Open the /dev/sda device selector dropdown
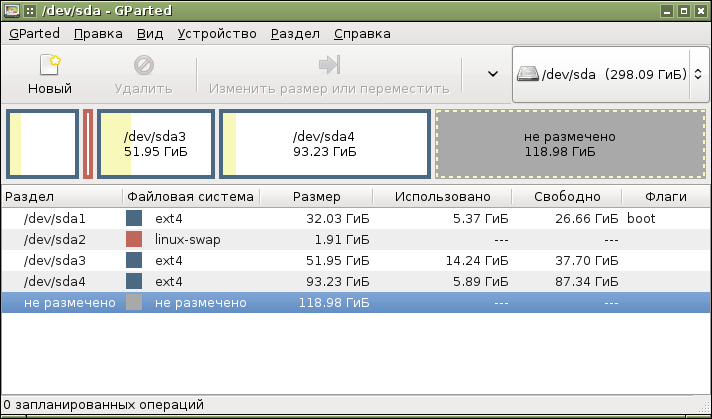This screenshot has width=712, height=419. coord(610,74)
